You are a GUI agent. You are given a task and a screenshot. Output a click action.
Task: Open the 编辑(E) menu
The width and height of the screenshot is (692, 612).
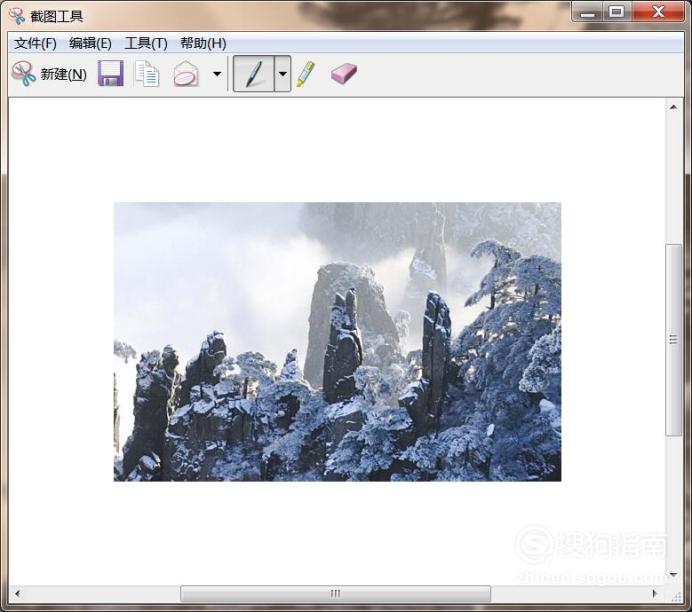click(90, 43)
